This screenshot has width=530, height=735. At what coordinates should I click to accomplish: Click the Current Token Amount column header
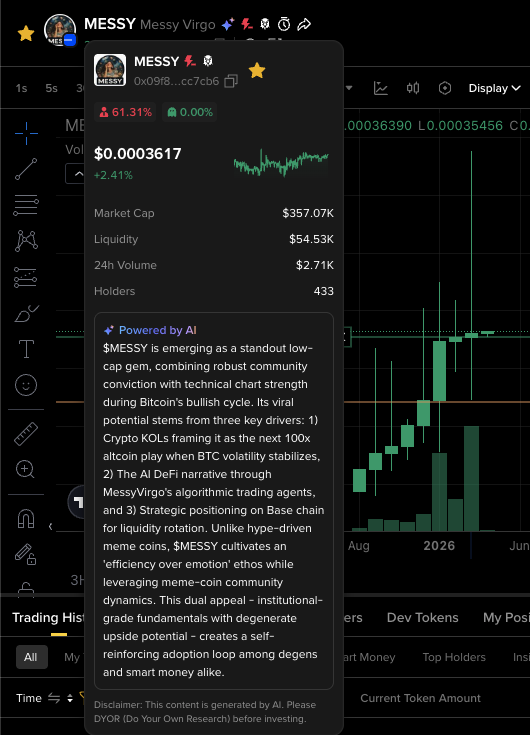pyautogui.click(x=420, y=698)
